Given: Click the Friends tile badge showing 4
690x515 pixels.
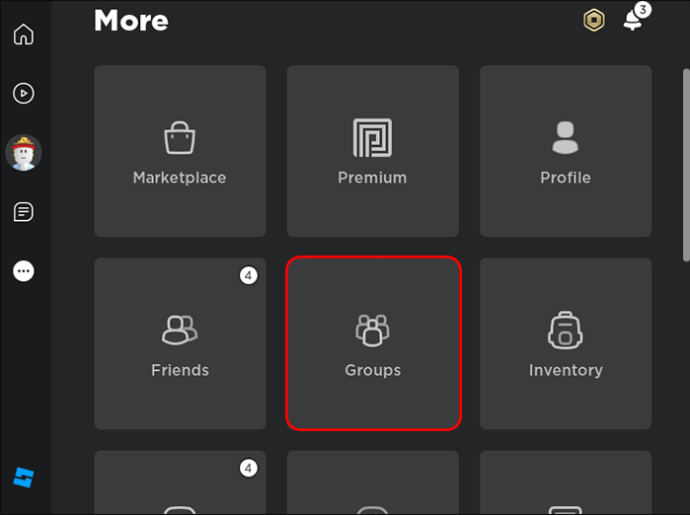Looking at the screenshot, I should click(x=249, y=276).
